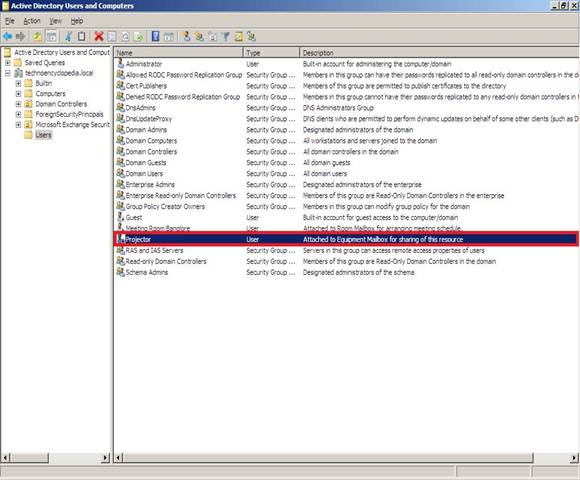Expand the Builtin container
Screen dimensions: 580x480
tap(18, 83)
